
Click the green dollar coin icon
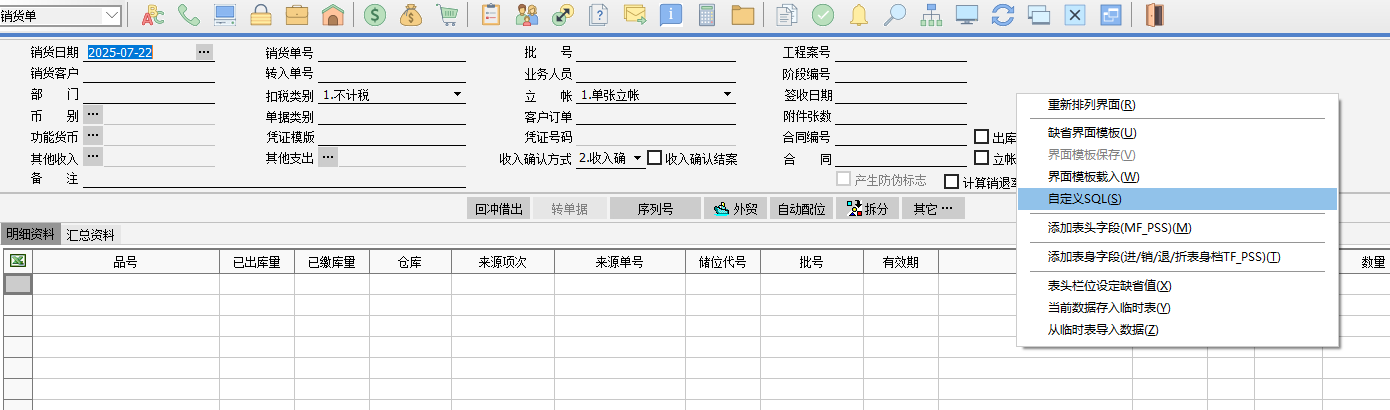click(375, 15)
